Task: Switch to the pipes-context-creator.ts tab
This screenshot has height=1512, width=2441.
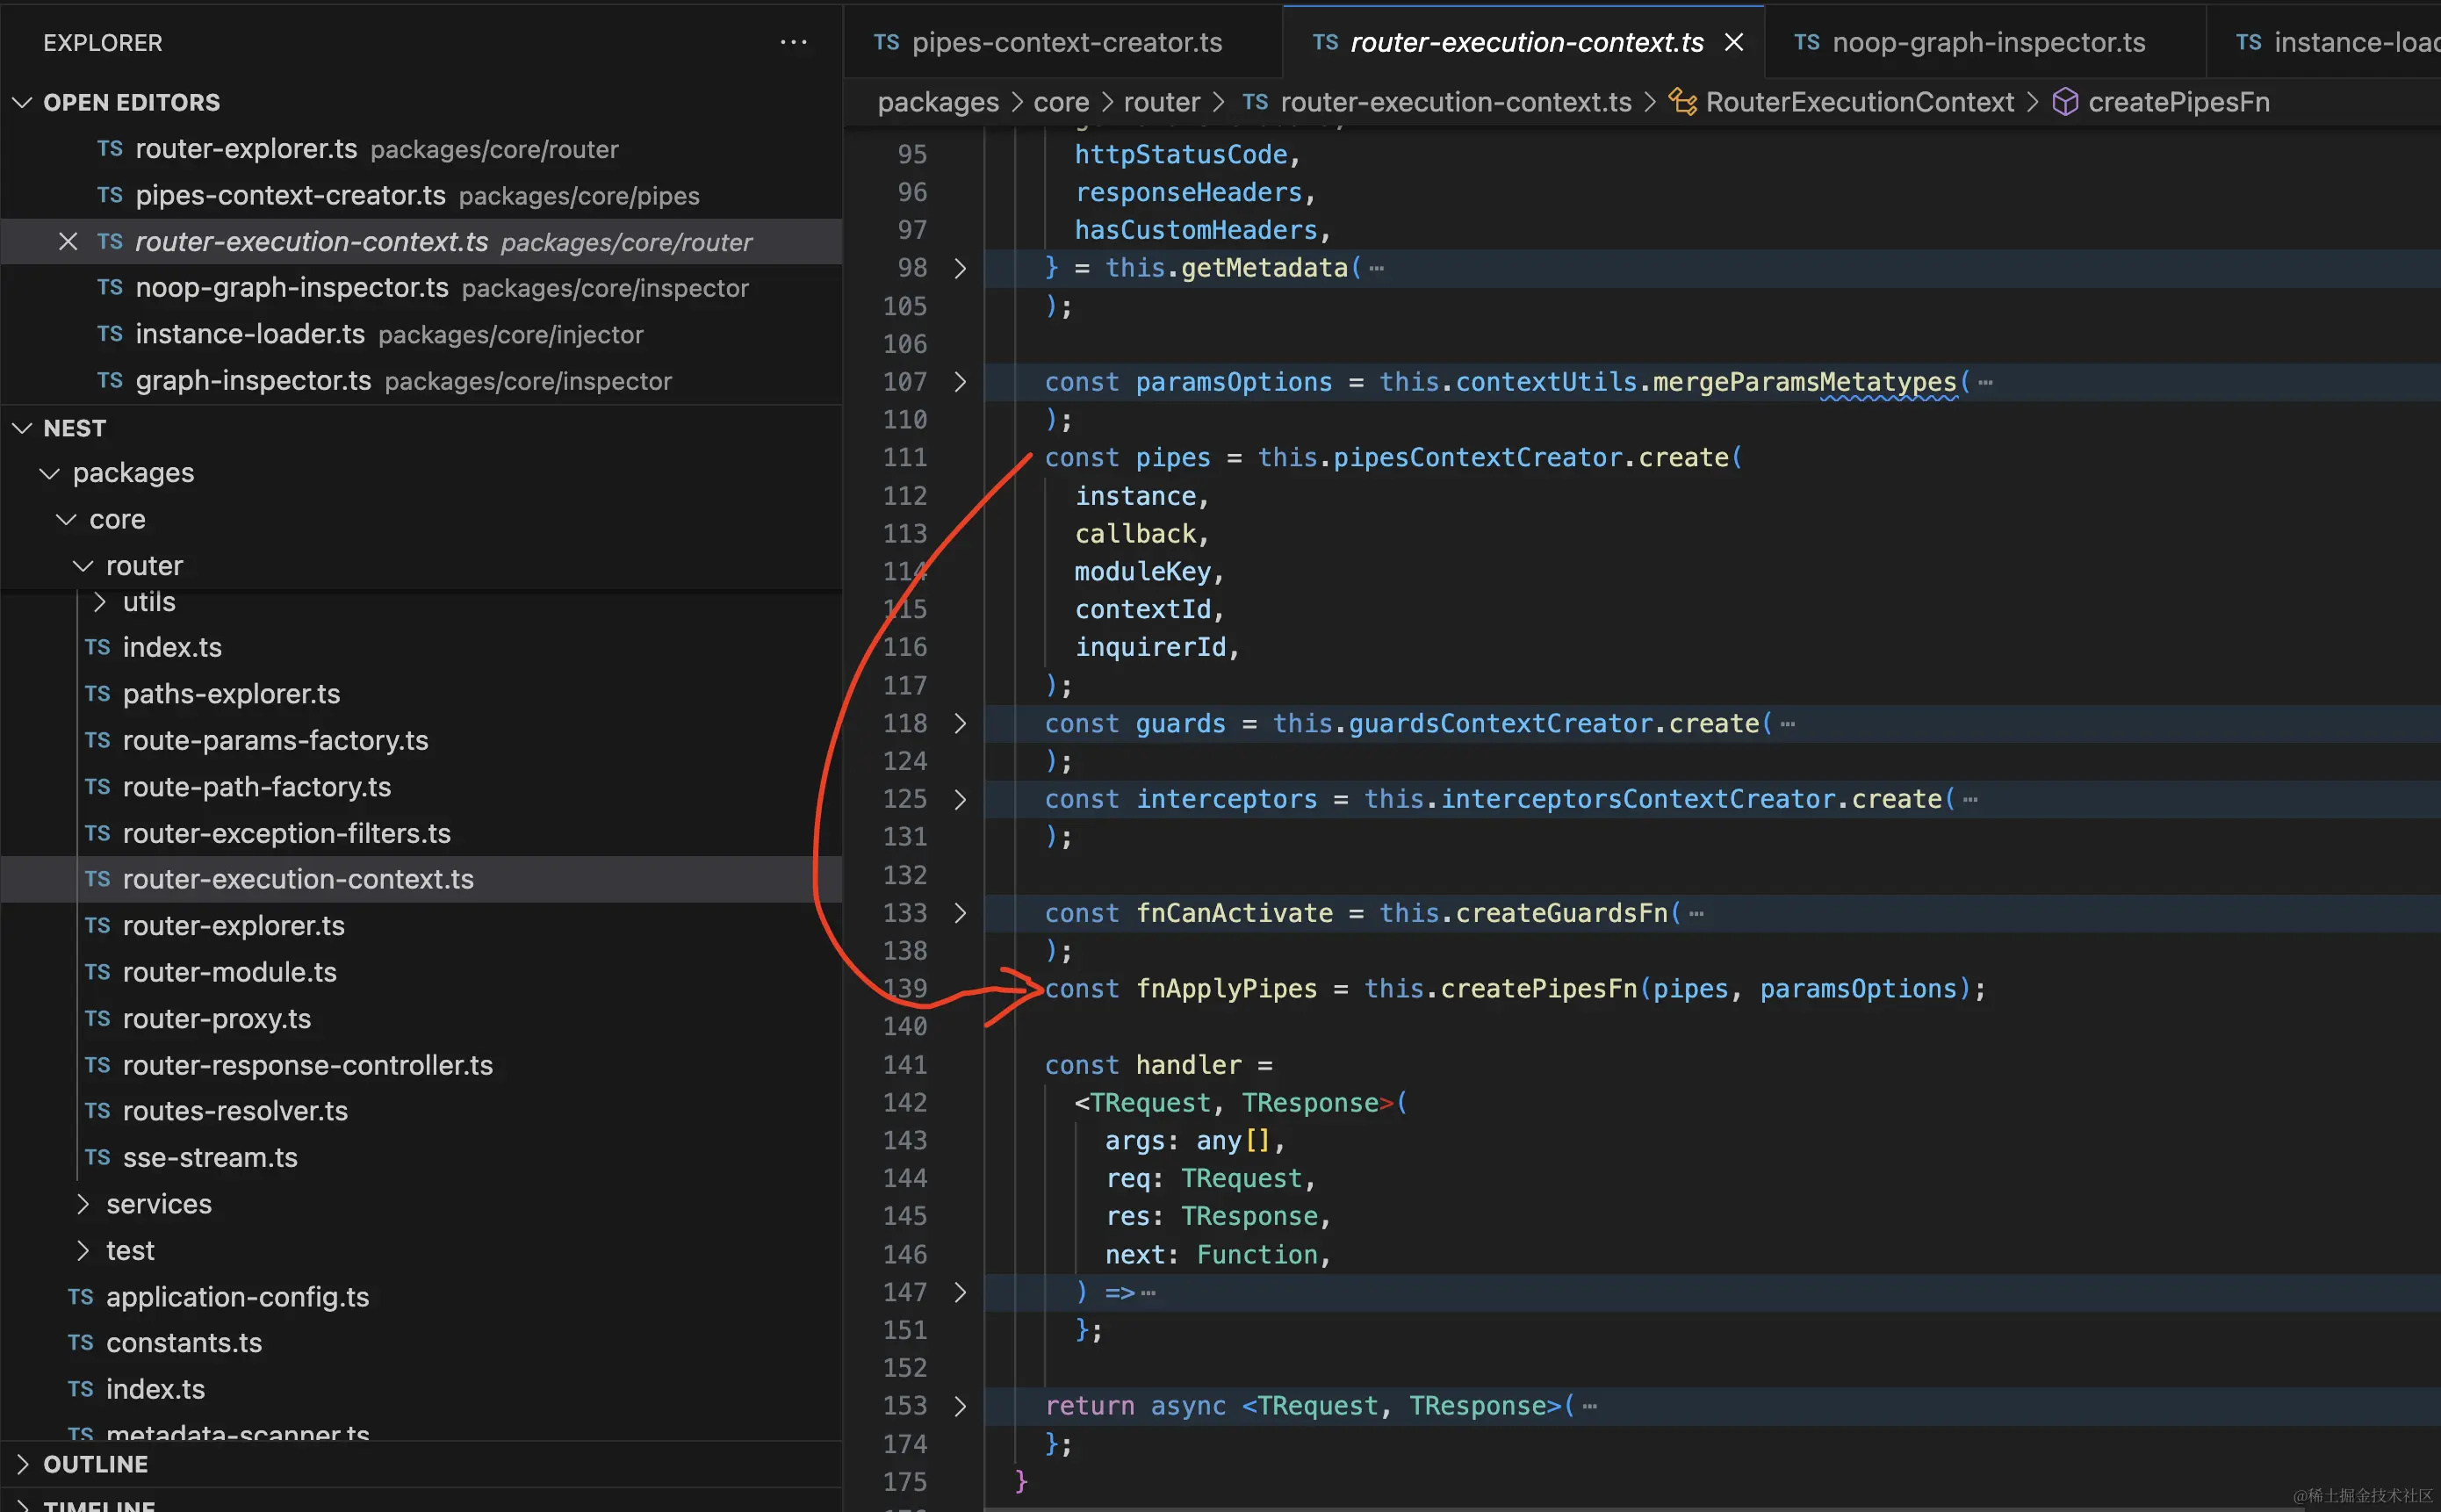Action: (1062, 42)
